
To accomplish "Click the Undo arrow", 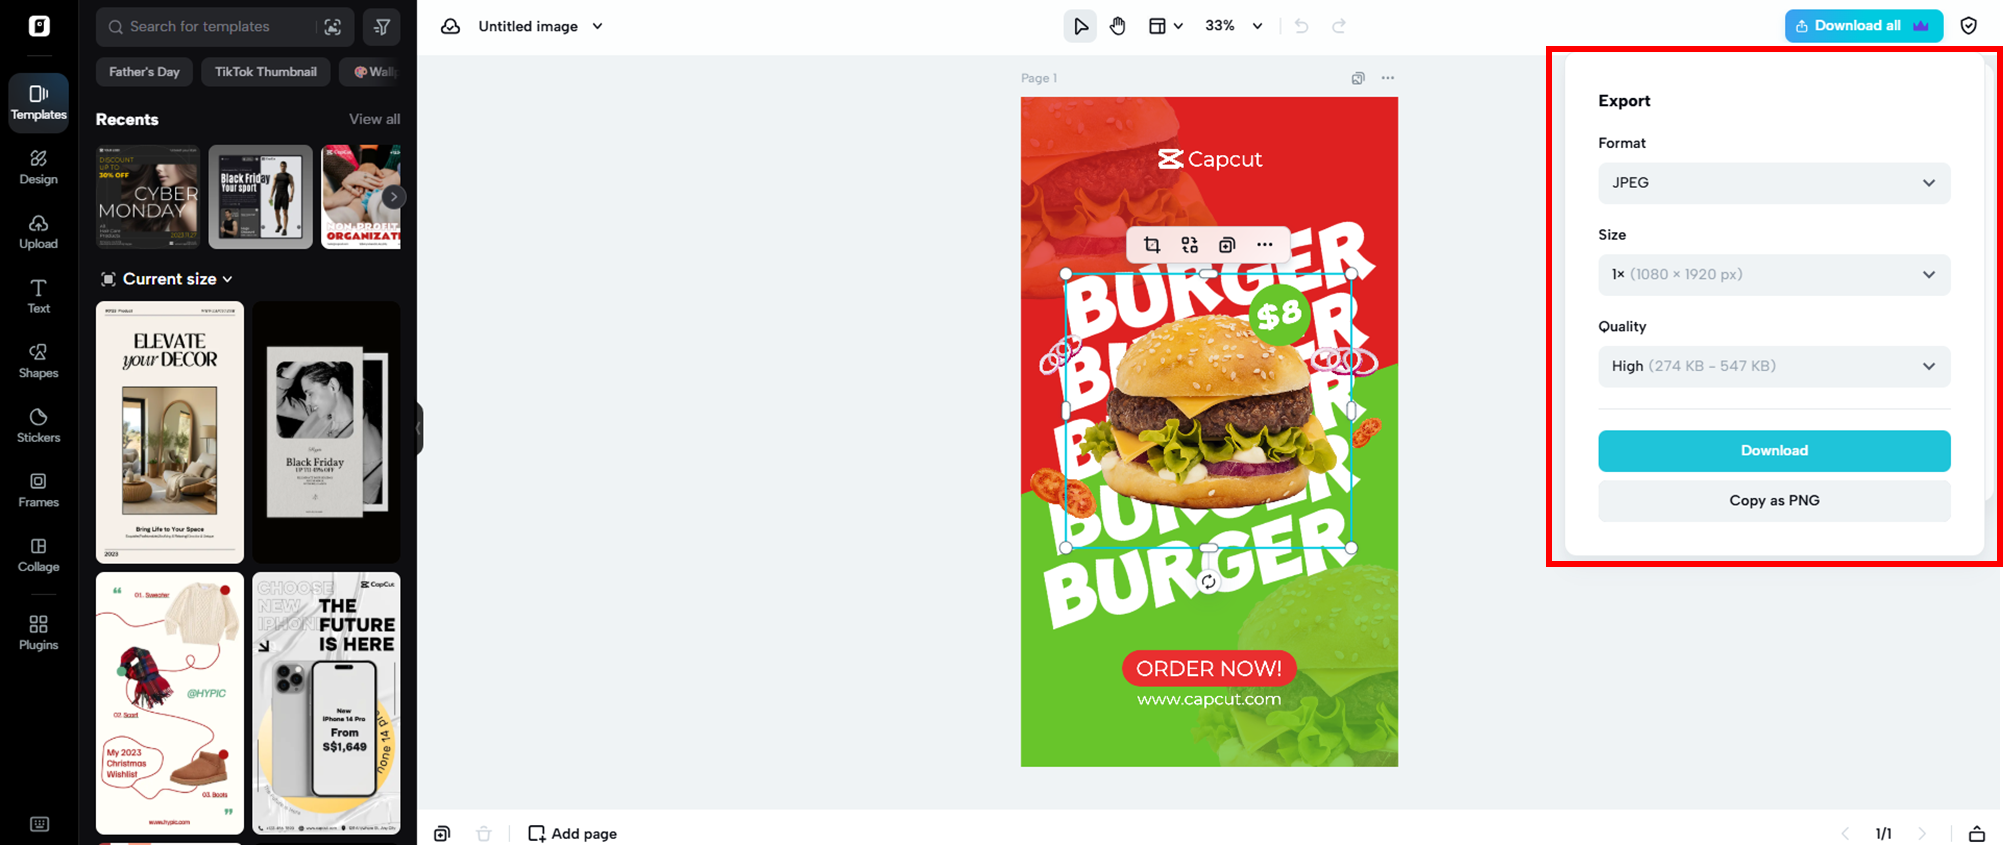I will point(1301,26).
